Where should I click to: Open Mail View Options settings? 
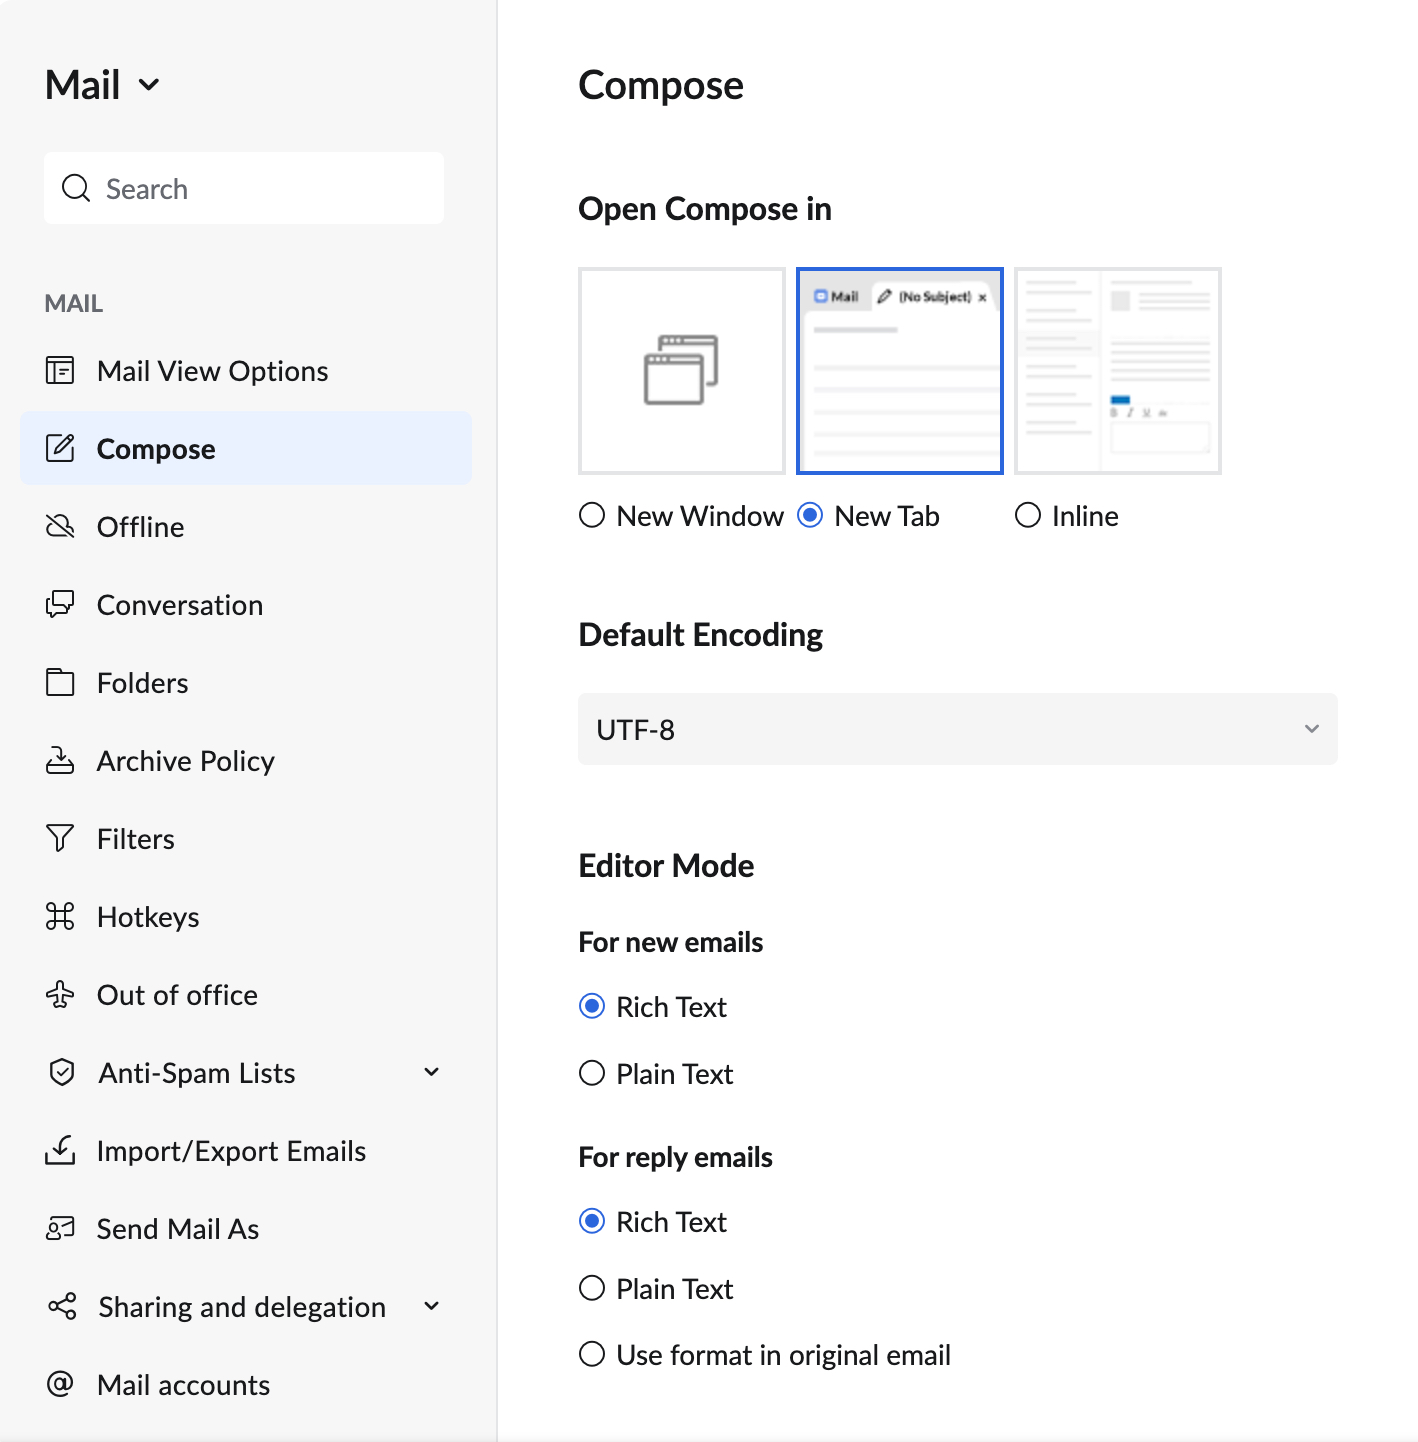[x=212, y=370]
